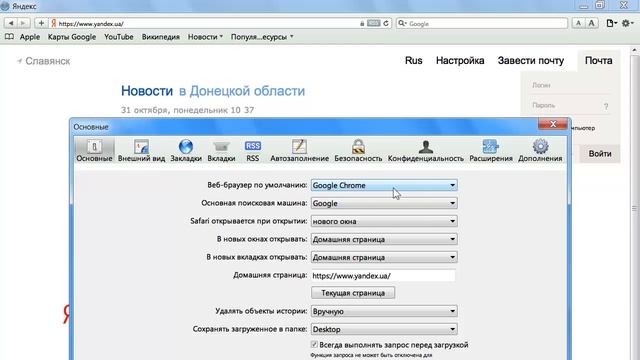The image size is (640, 360).
Task: Show all bookmarks with the book icon
Action: 9,37
